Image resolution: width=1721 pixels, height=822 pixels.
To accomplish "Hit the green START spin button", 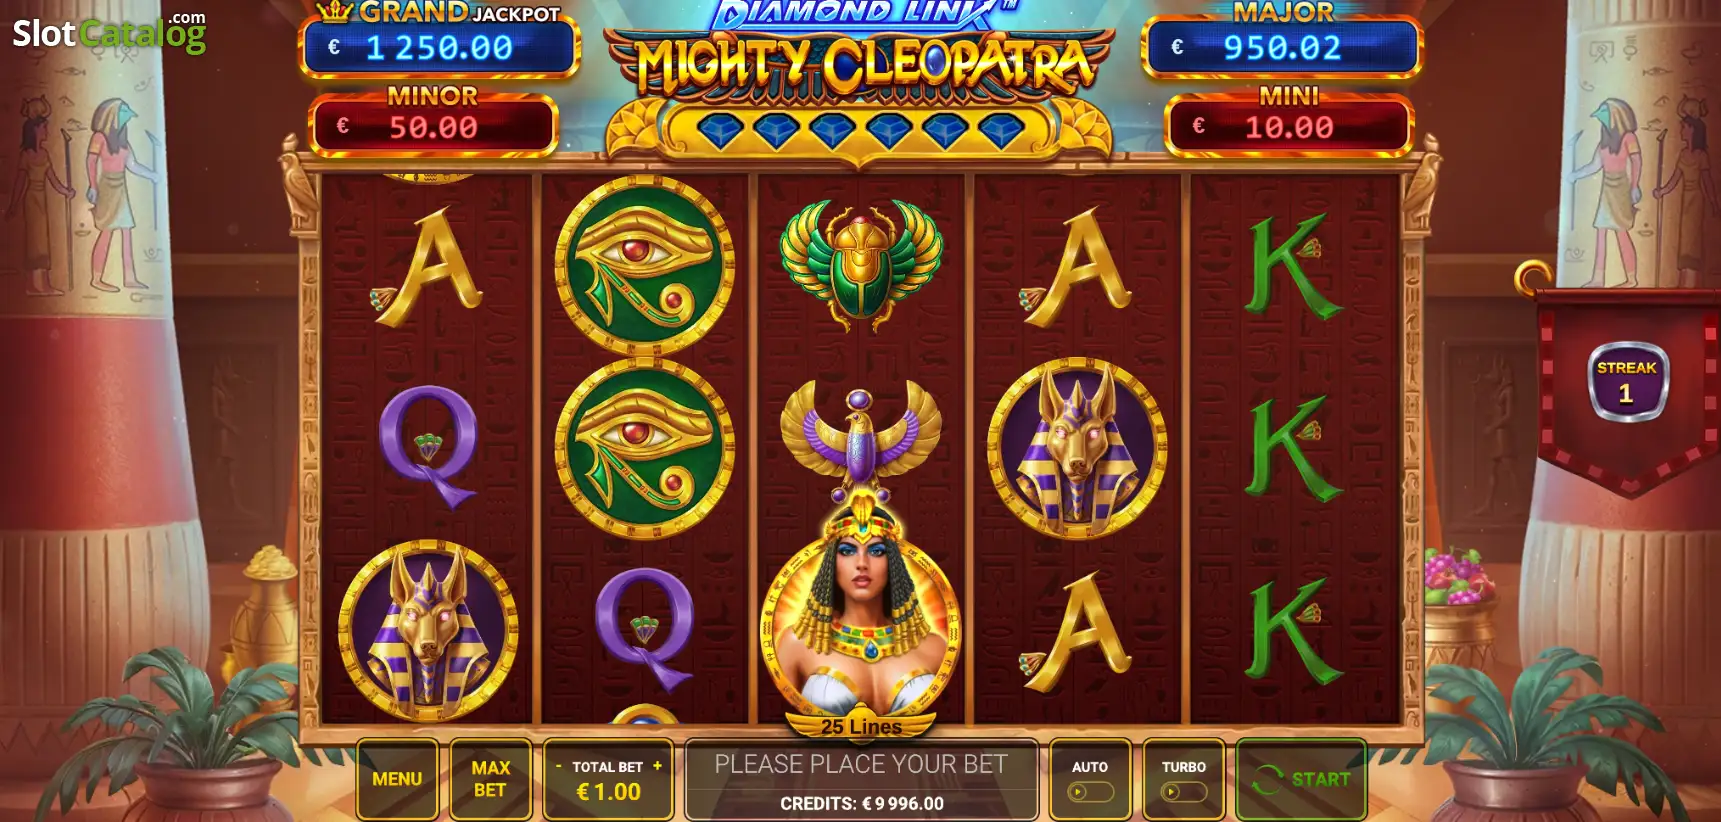I will point(1301,779).
